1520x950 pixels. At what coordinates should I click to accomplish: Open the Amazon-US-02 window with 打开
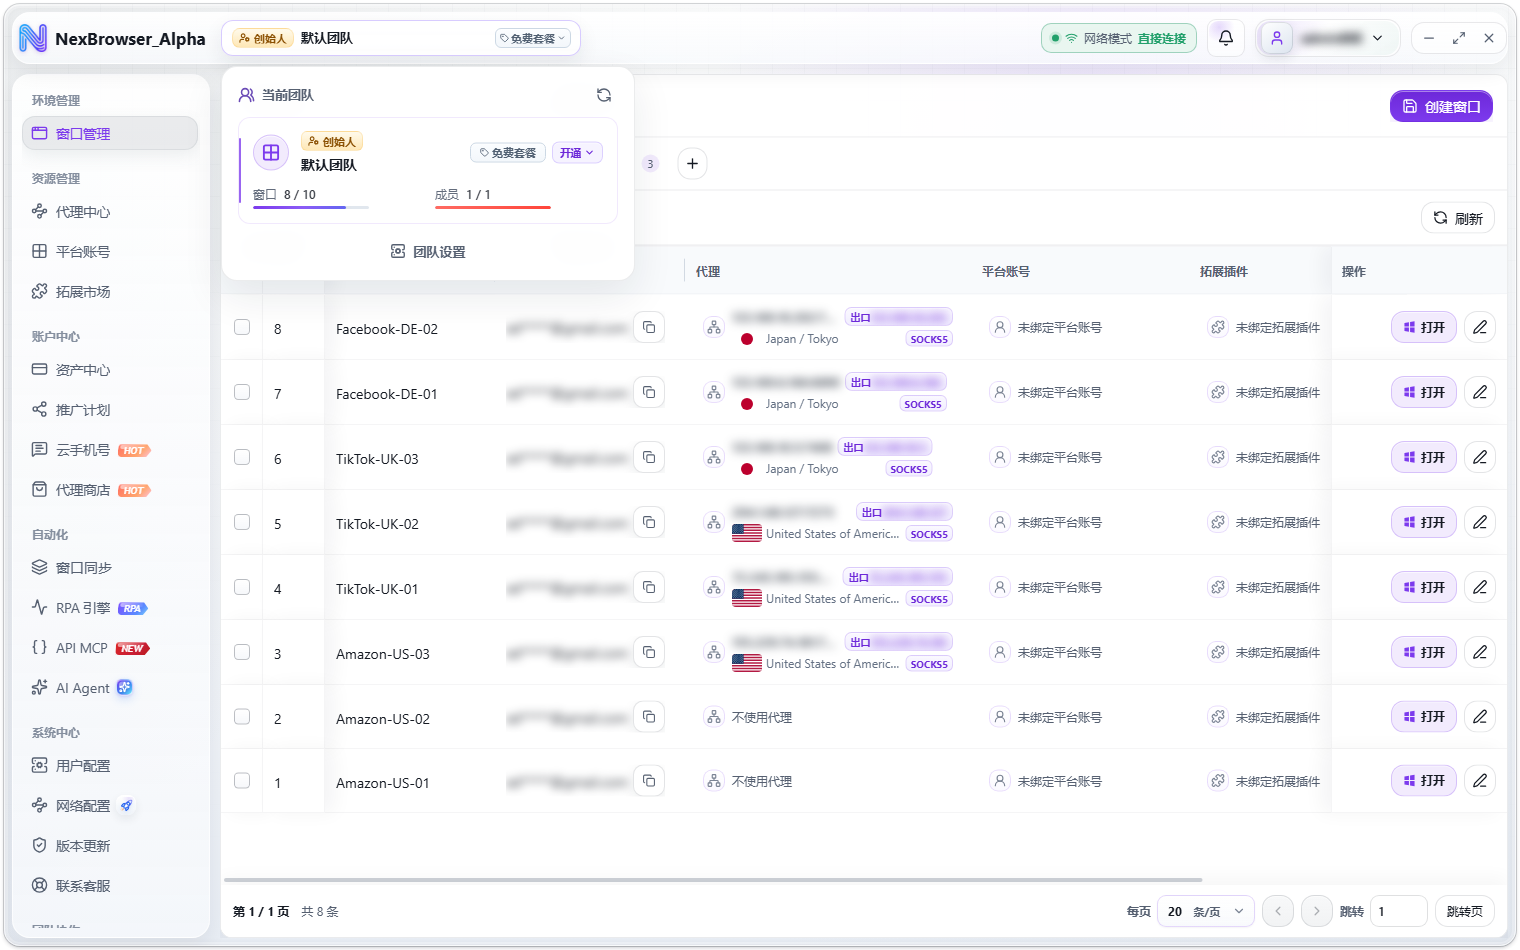[1424, 717]
